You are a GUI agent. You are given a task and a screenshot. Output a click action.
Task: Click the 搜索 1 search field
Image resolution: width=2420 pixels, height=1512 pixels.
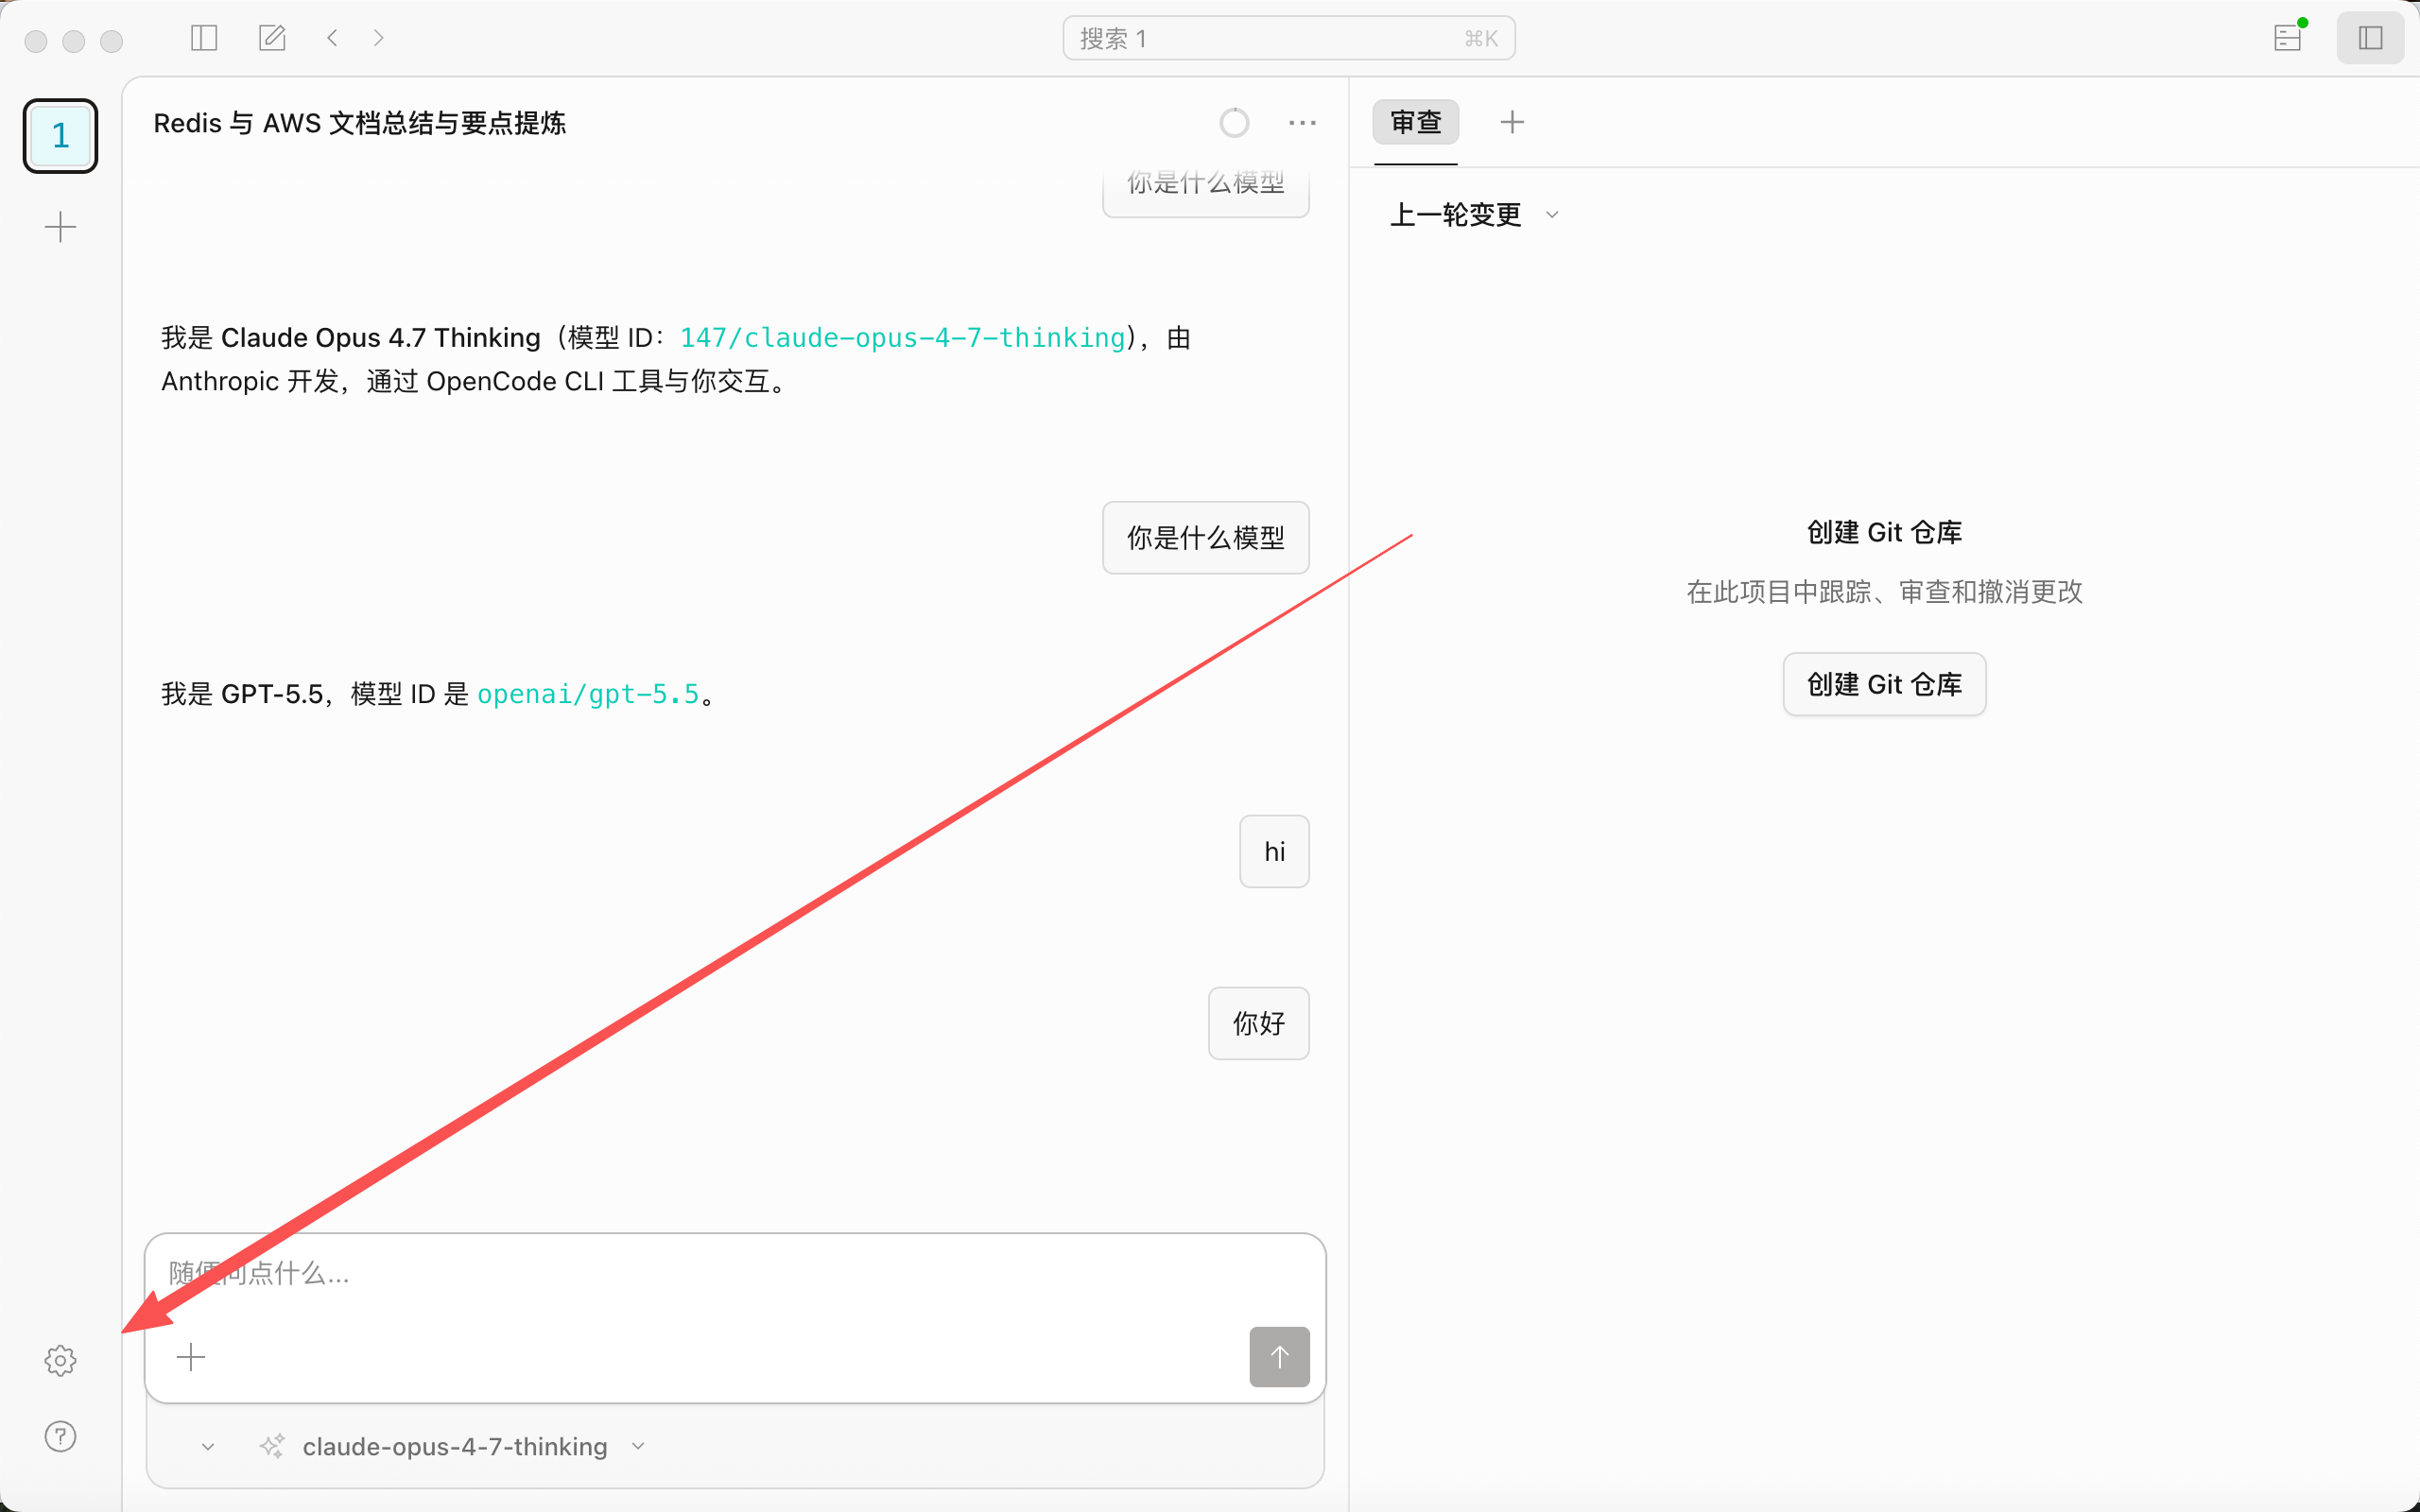(x=1289, y=38)
